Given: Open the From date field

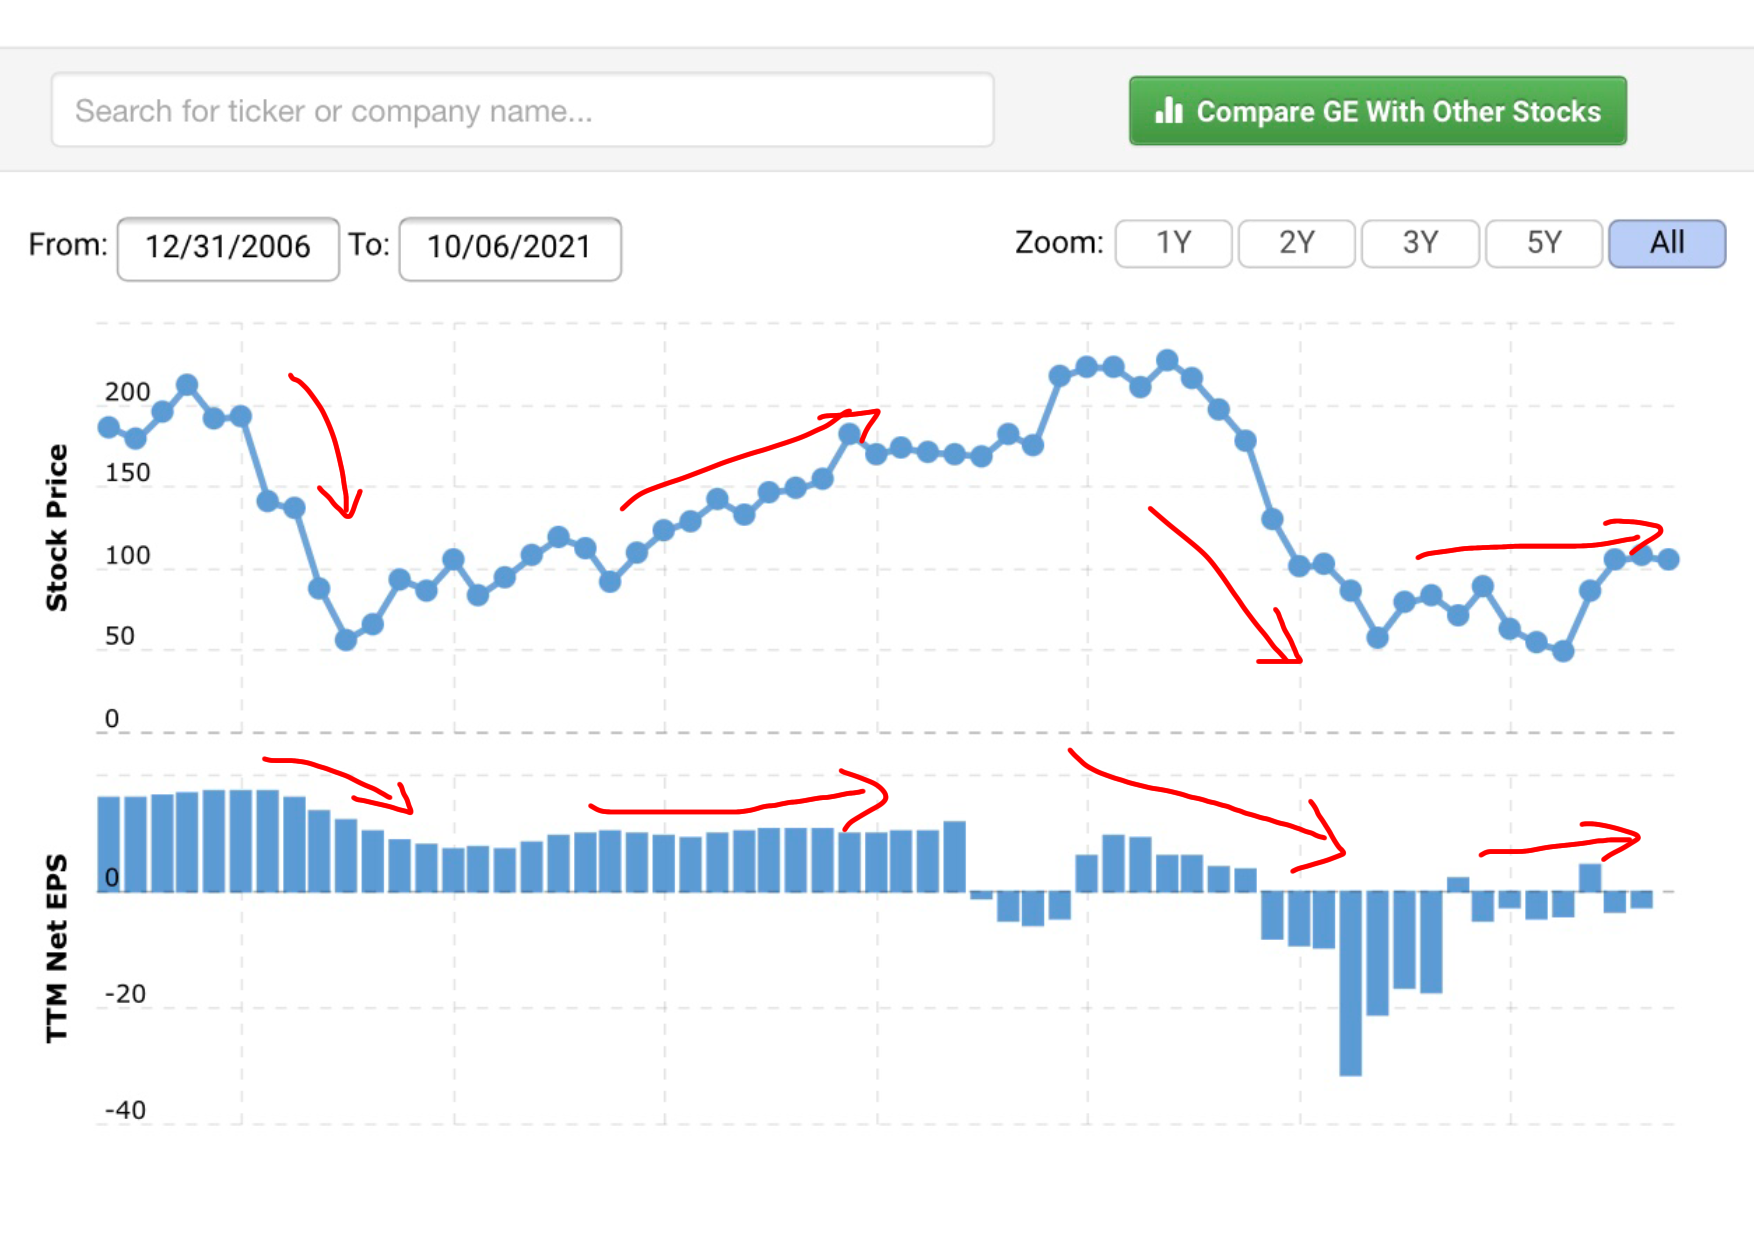Looking at the screenshot, I should 228,247.
